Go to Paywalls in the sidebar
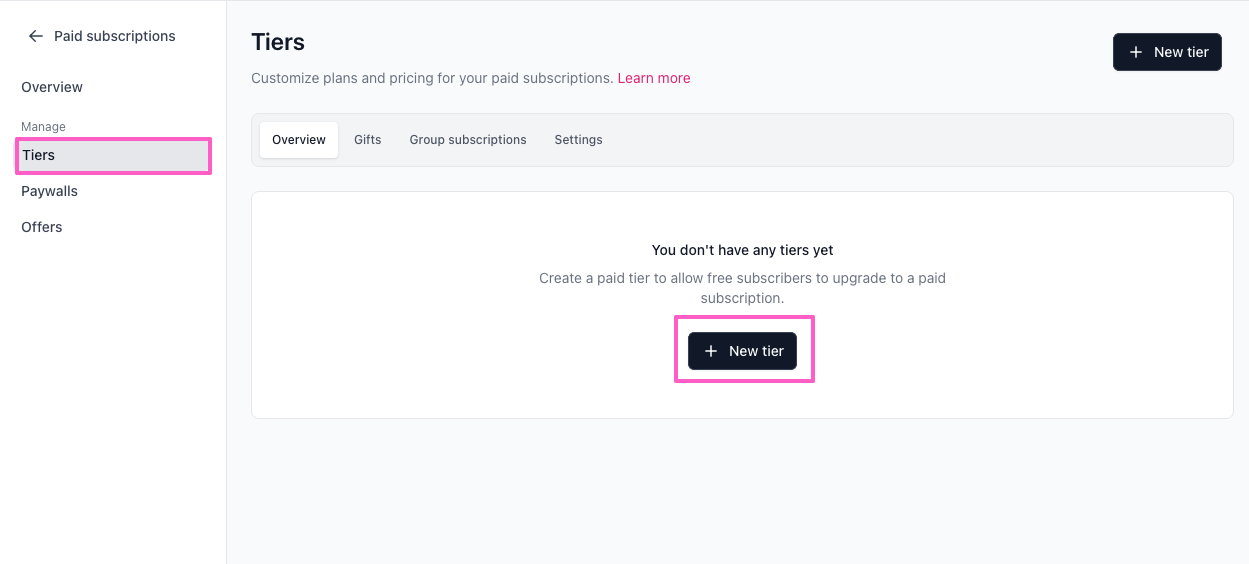This screenshot has height=564, width=1249. (x=49, y=191)
